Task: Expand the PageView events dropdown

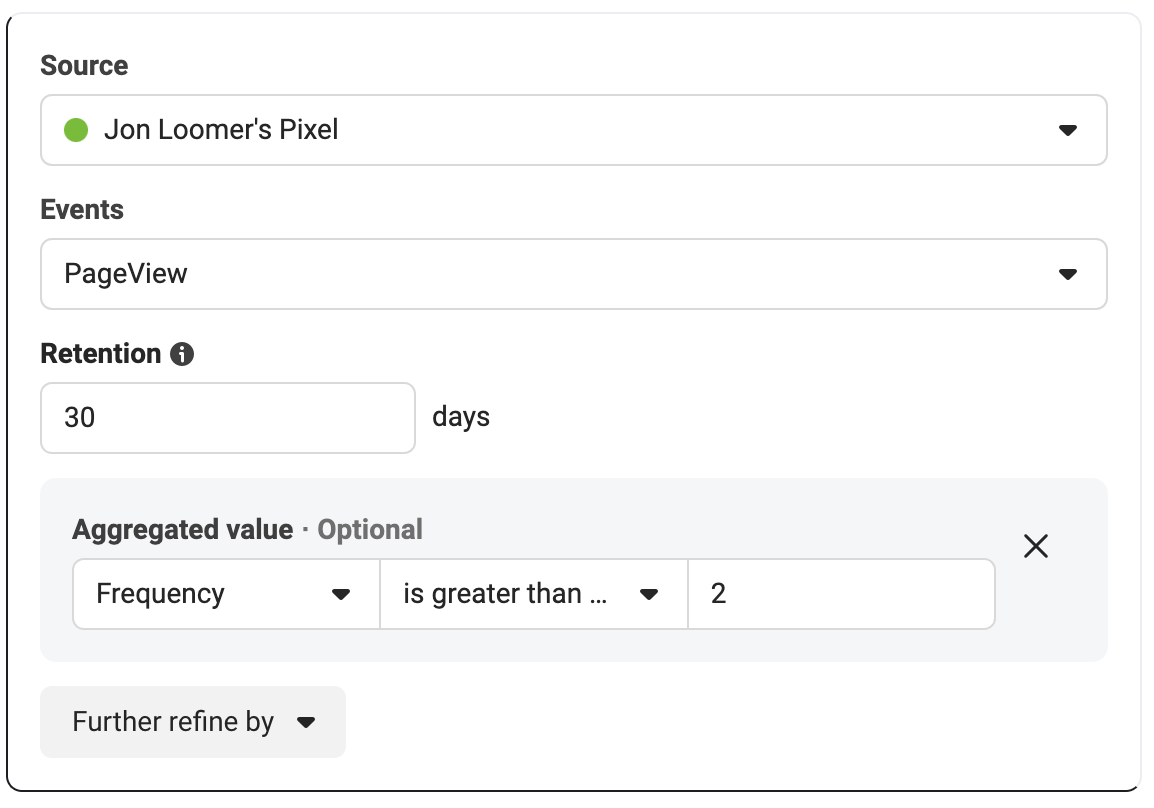Action: point(573,274)
